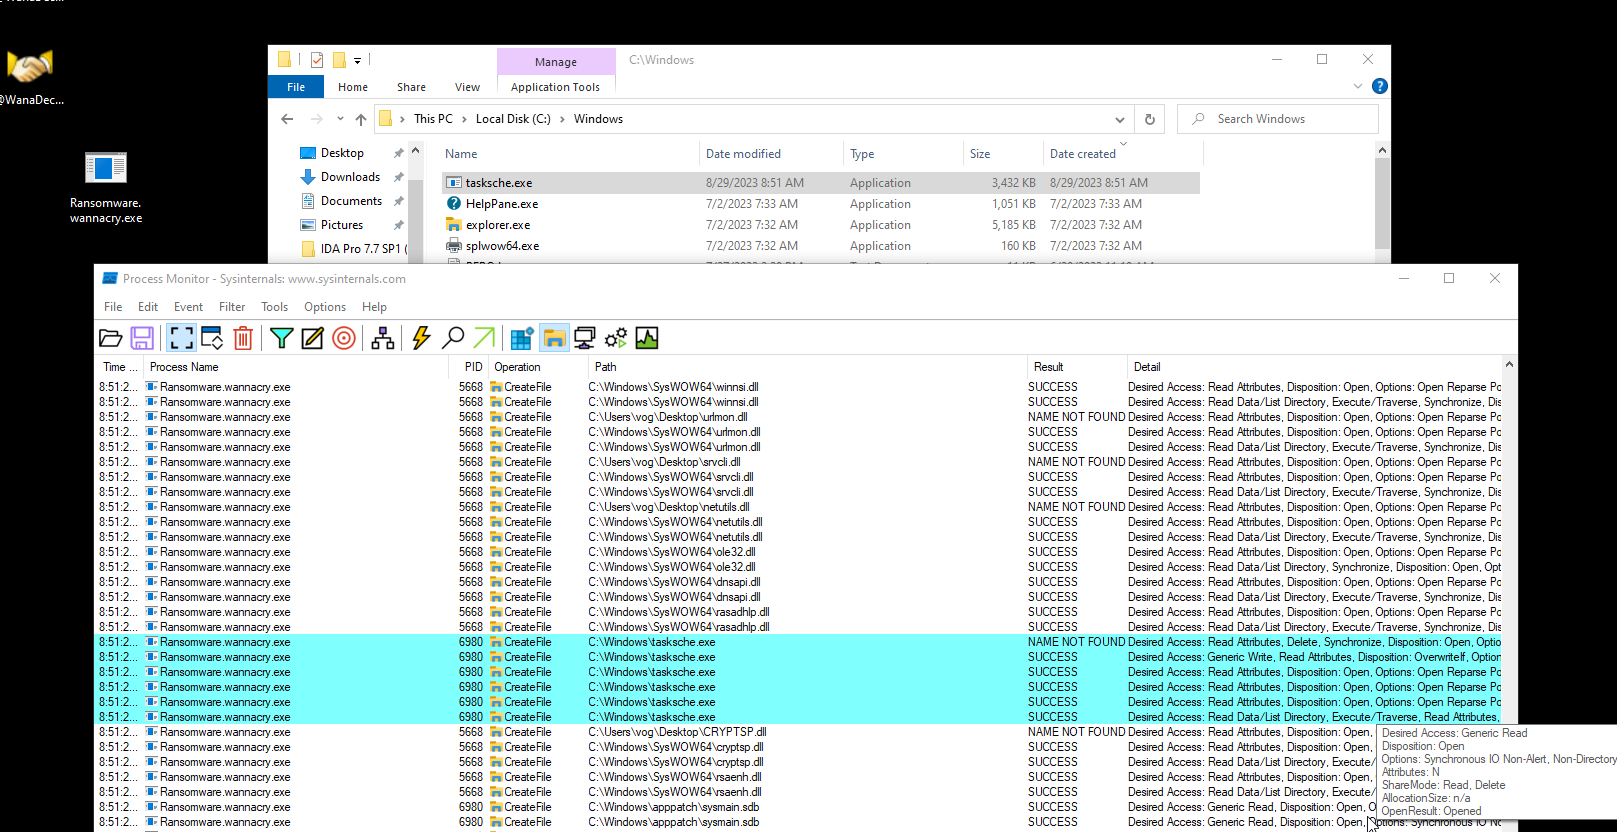Click the green arrow Jump To icon
Viewport: 1617px width, 832px height.
tap(484, 338)
